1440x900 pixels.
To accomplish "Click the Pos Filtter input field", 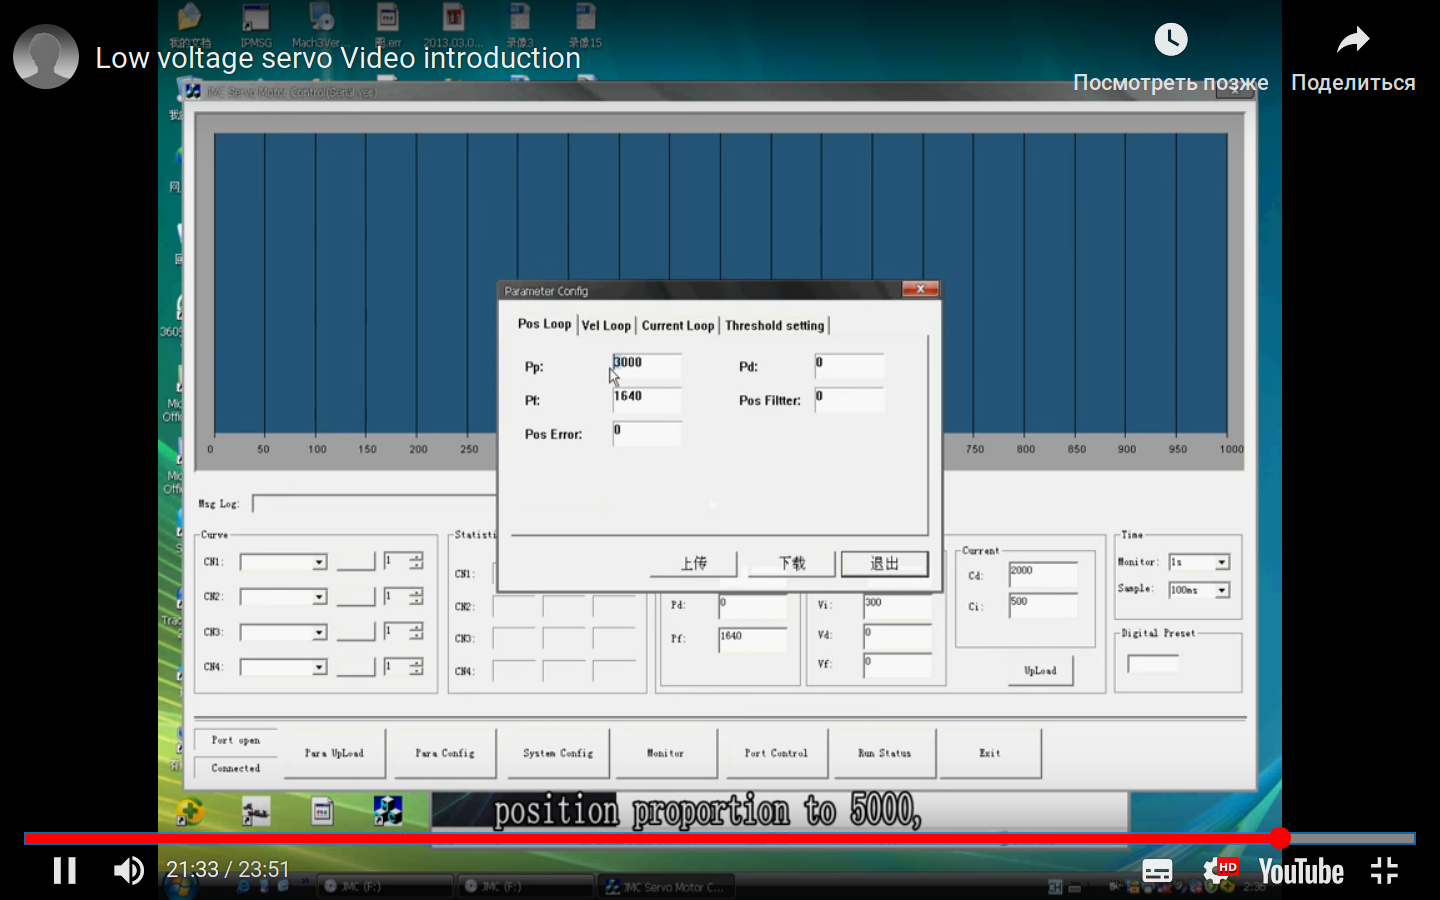I will click(x=849, y=400).
